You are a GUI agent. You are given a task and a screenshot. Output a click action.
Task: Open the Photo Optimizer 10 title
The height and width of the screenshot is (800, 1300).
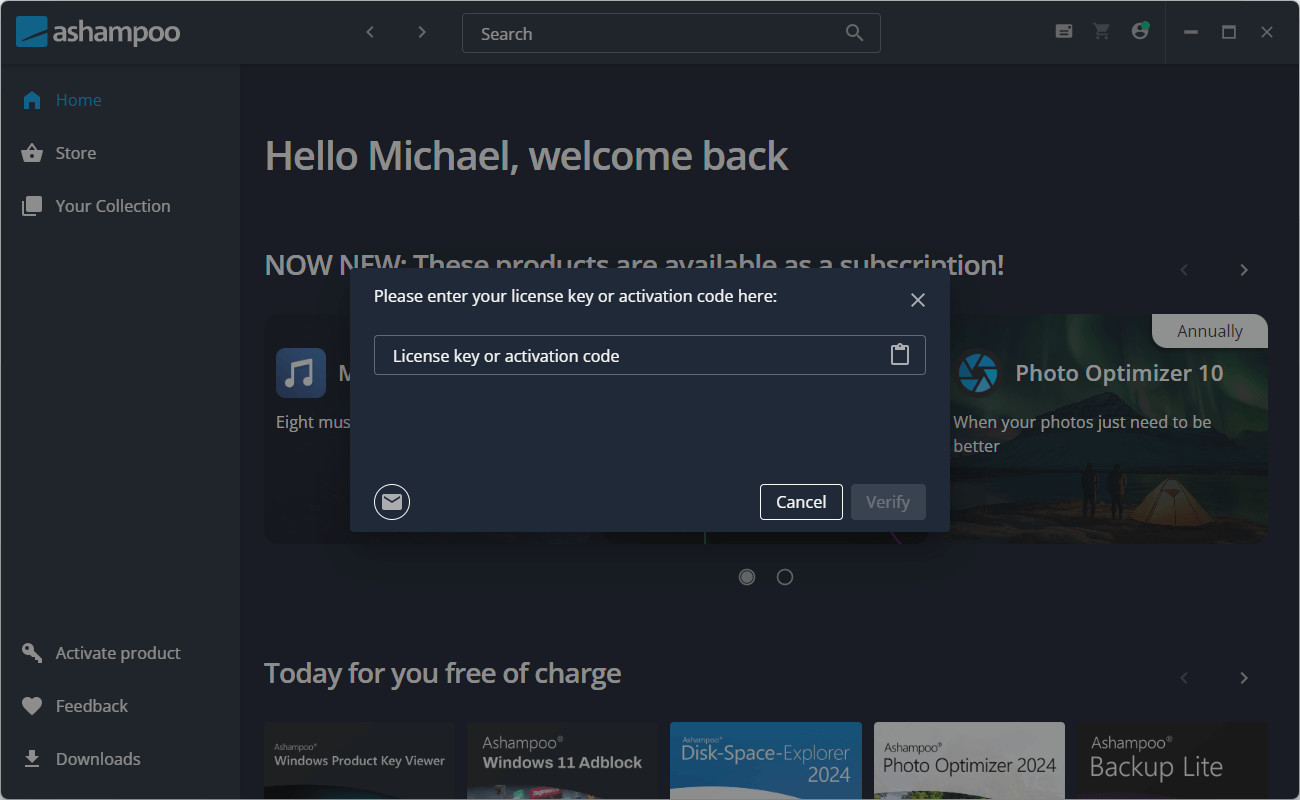click(1119, 373)
